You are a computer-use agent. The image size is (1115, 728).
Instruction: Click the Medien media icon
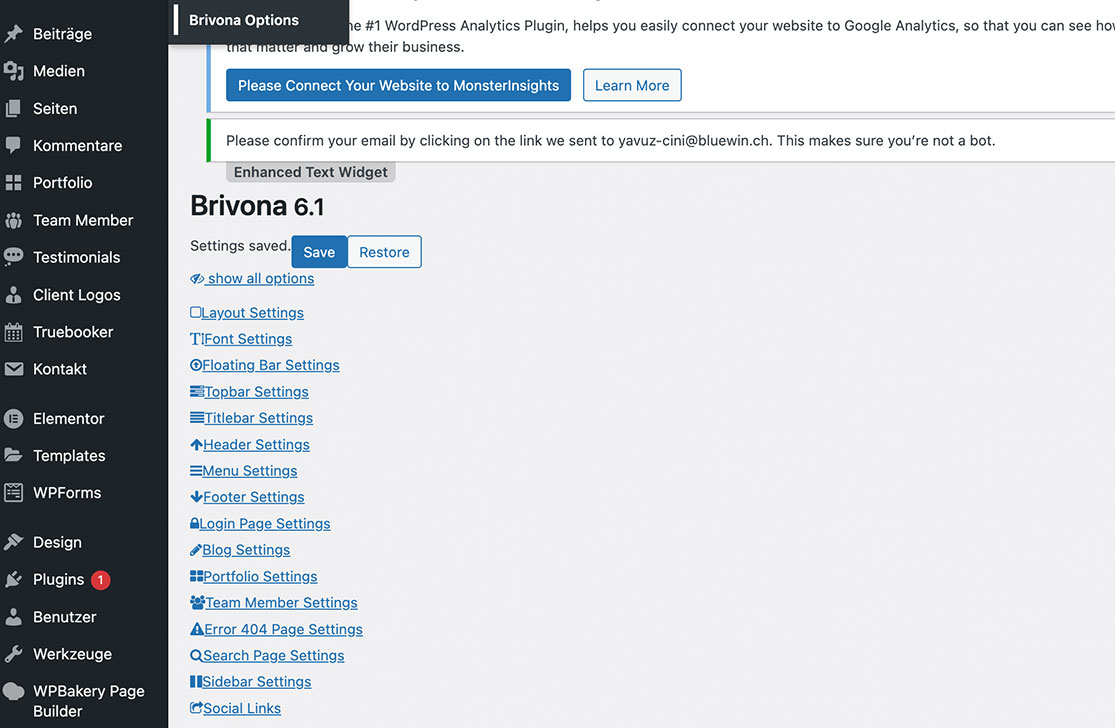coord(14,71)
